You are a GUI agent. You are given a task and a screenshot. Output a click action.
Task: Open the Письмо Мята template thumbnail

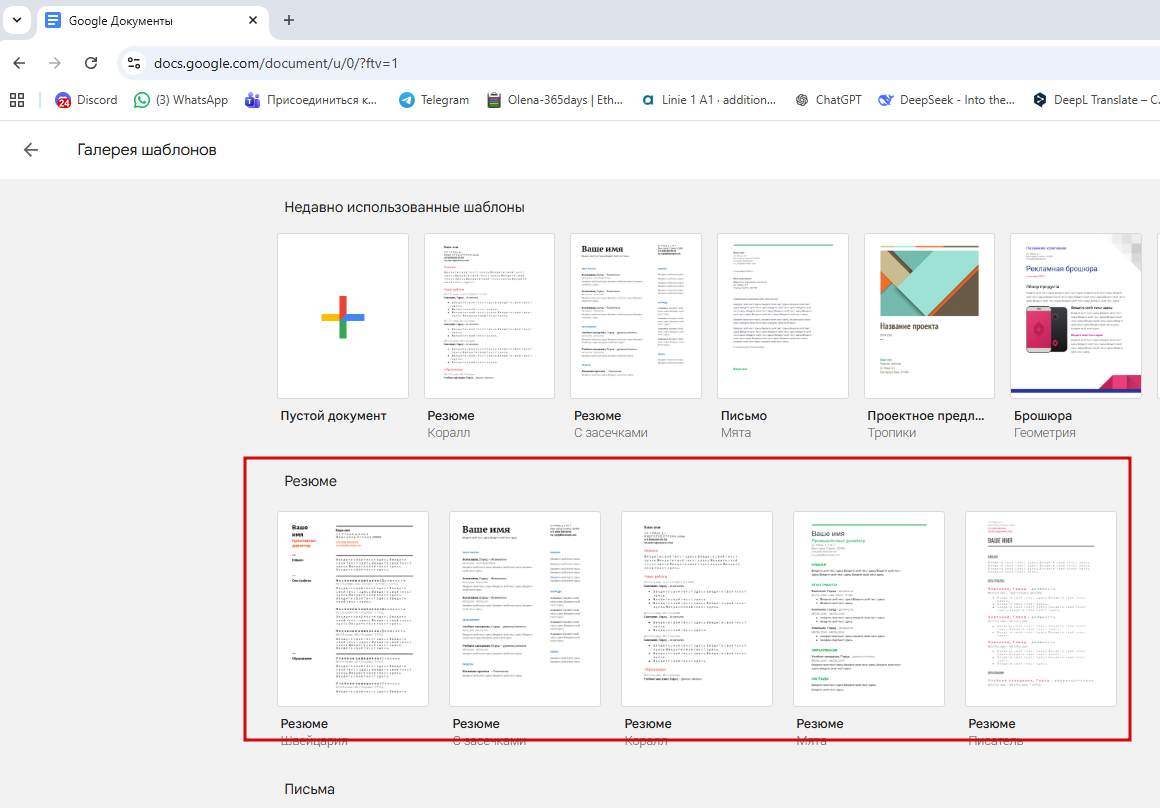coord(783,316)
